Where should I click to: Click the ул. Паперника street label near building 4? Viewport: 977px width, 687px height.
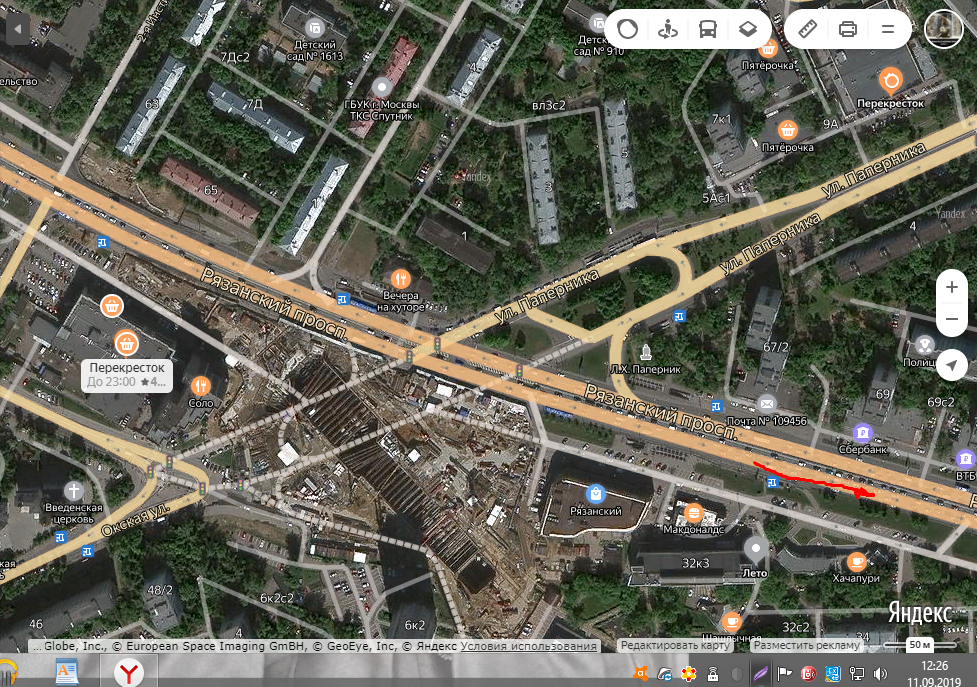(771, 244)
